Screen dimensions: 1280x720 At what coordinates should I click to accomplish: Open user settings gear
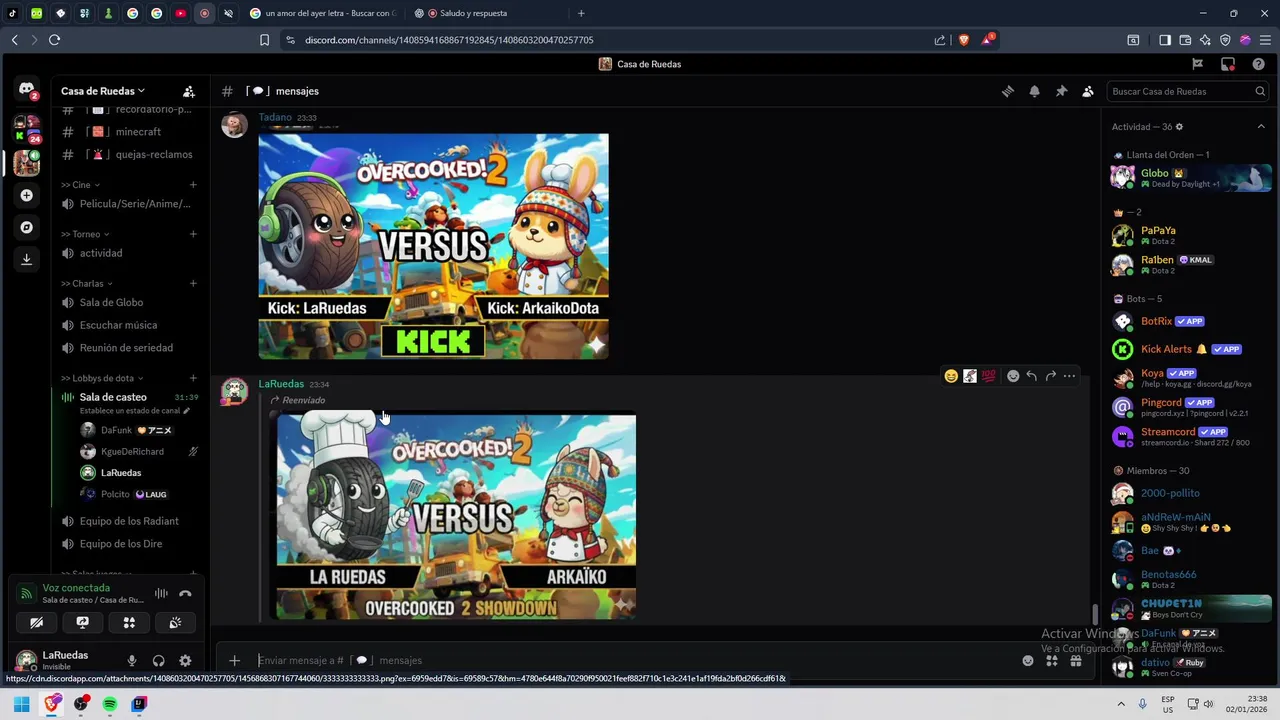click(x=185, y=661)
